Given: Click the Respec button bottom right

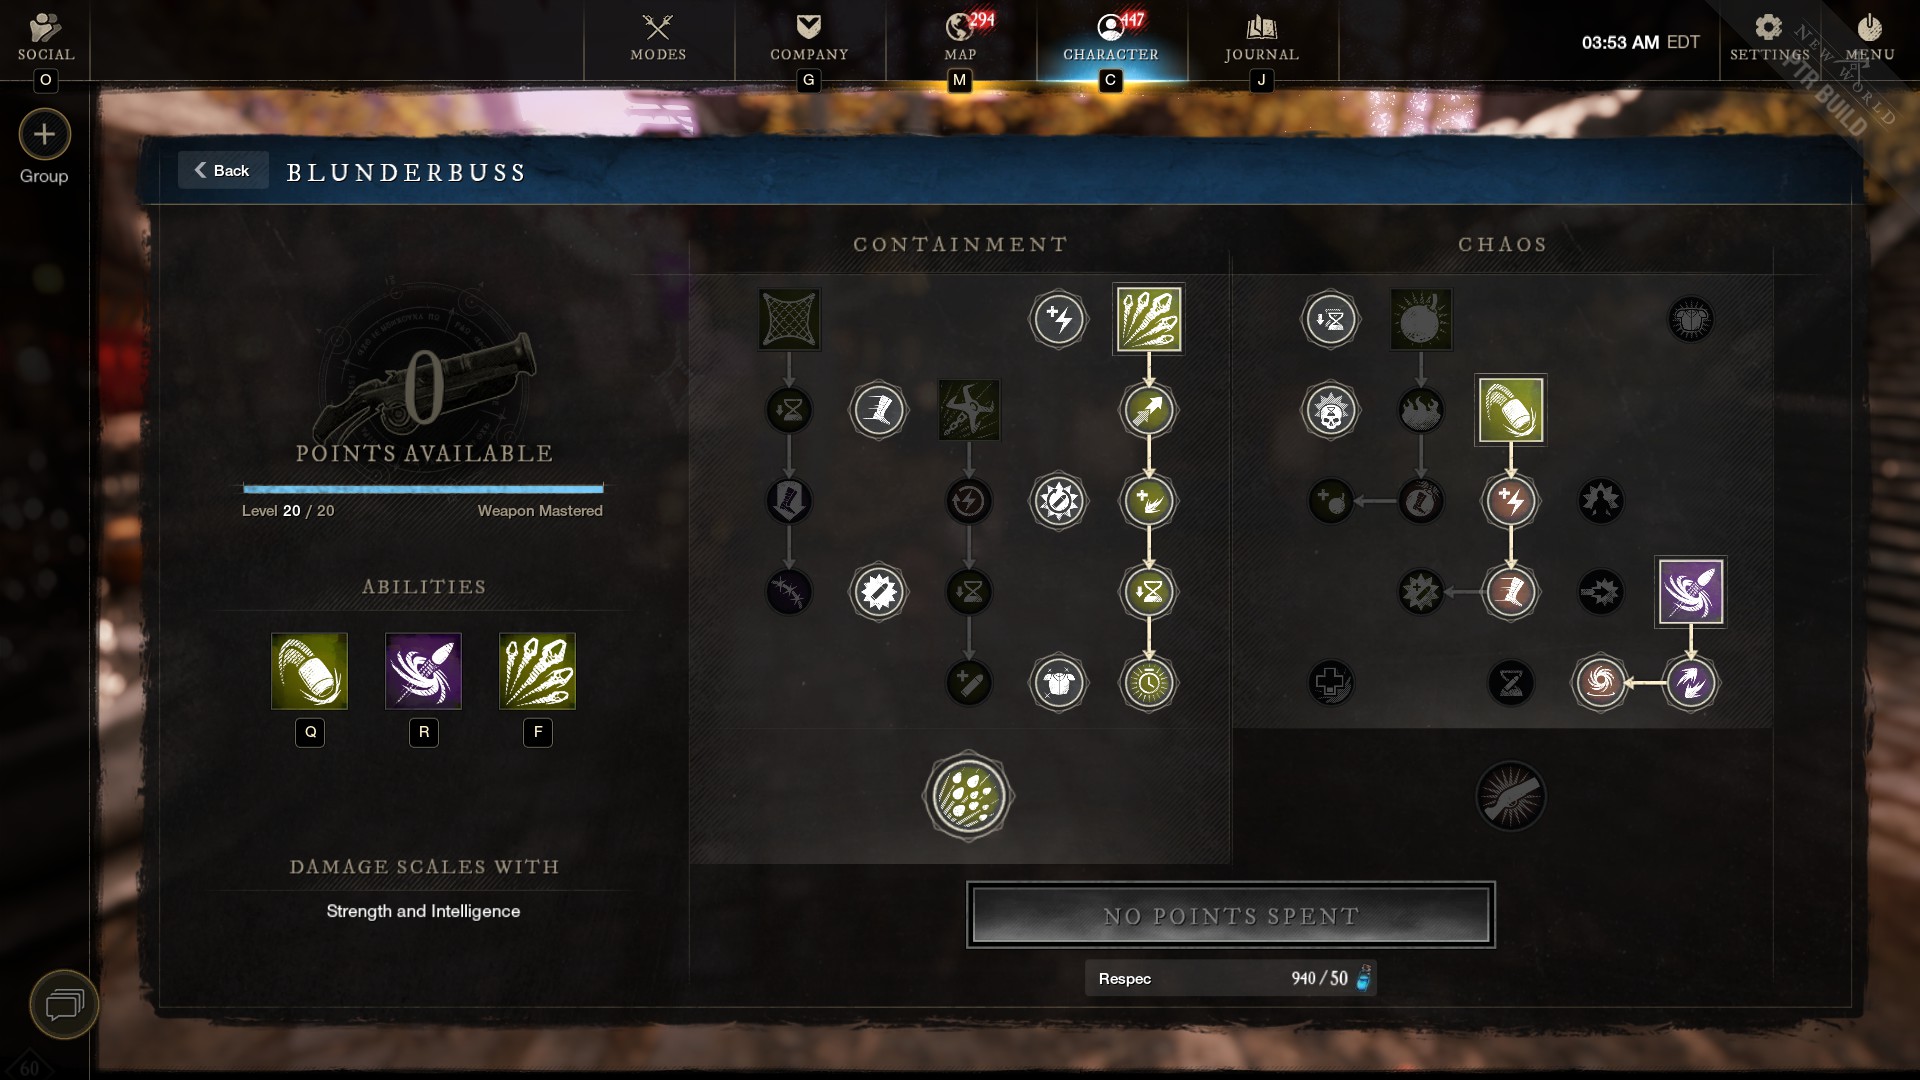Looking at the screenshot, I should coord(1232,978).
